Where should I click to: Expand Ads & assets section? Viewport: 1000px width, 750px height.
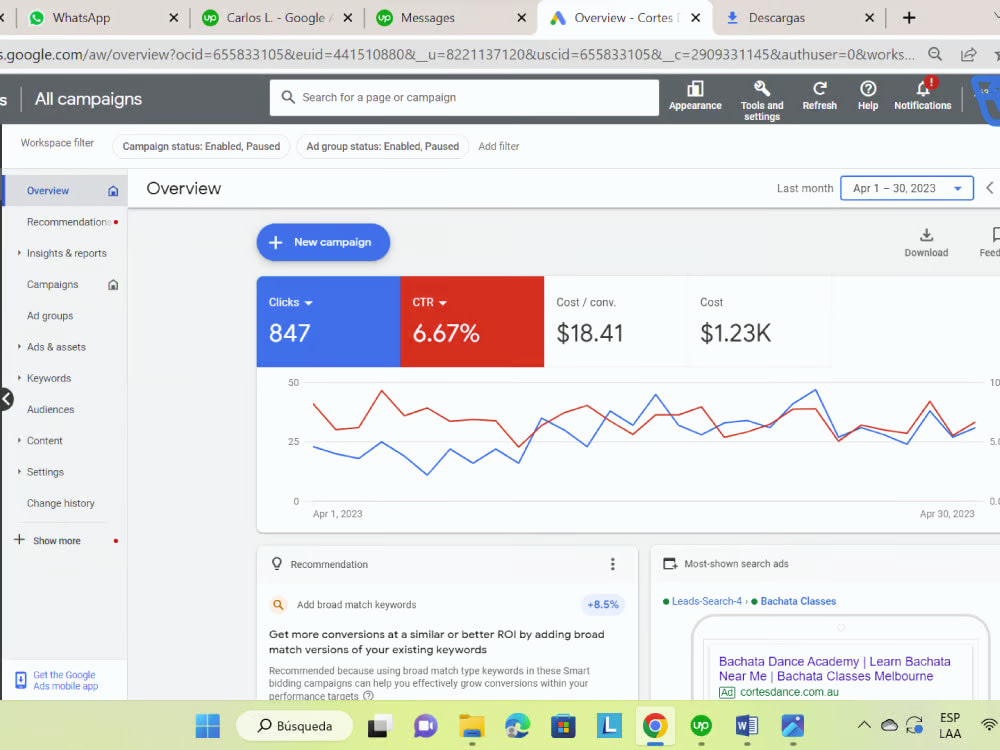pyautogui.click(x=56, y=347)
